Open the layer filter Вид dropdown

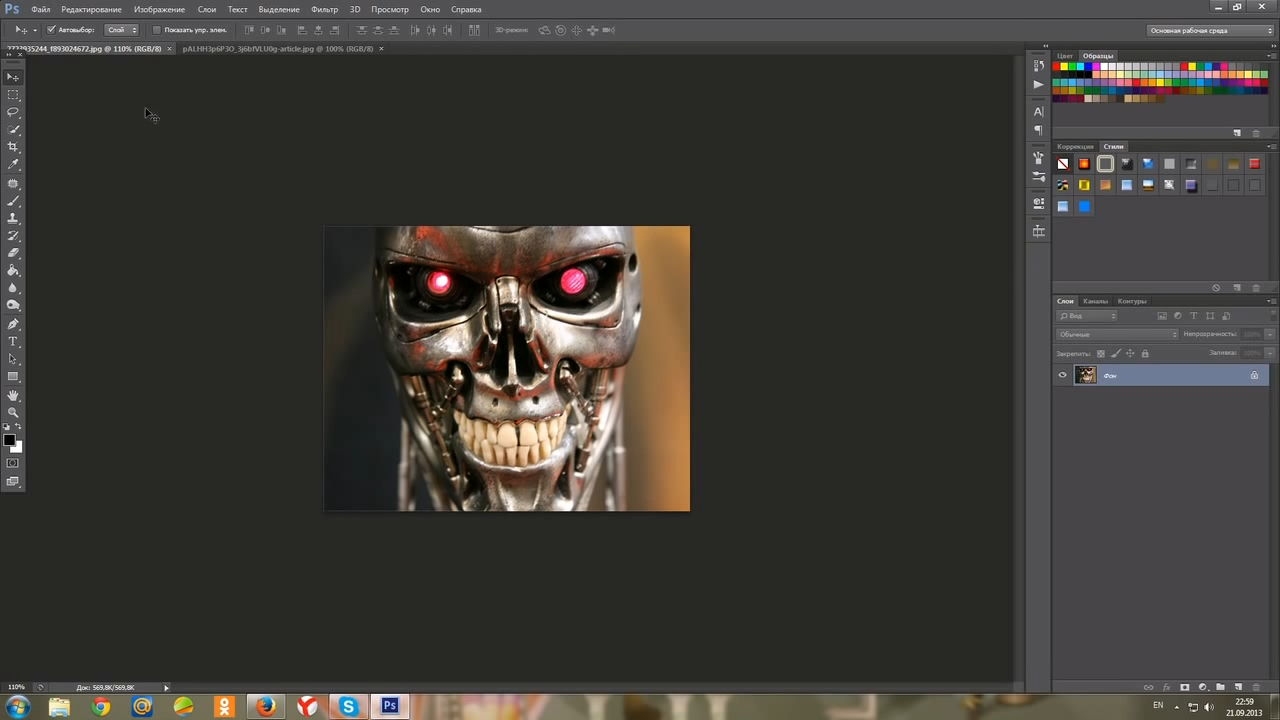coord(1087,316)
